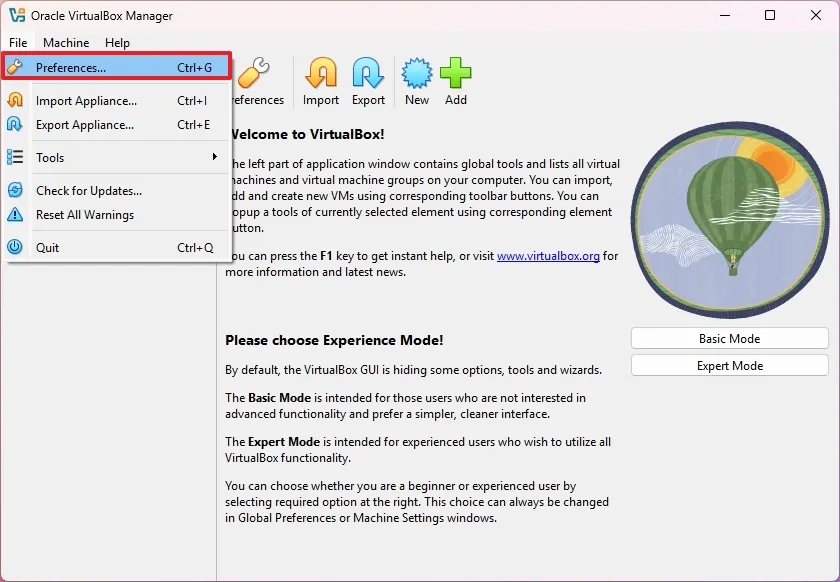Viewport: 840px width, 582px height.
Task: Choose Import Appliance from the menu
Action: [x=87, y=100]
